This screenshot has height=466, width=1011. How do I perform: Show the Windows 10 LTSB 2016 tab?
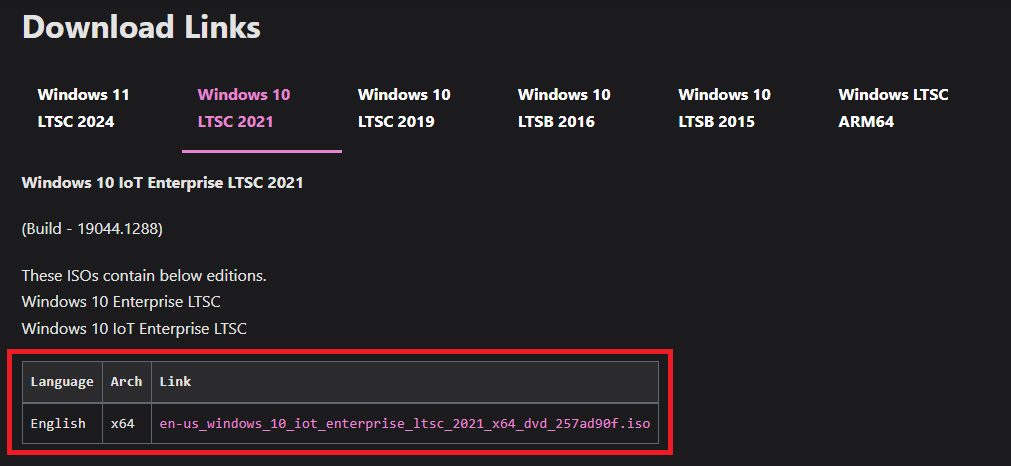564,108
